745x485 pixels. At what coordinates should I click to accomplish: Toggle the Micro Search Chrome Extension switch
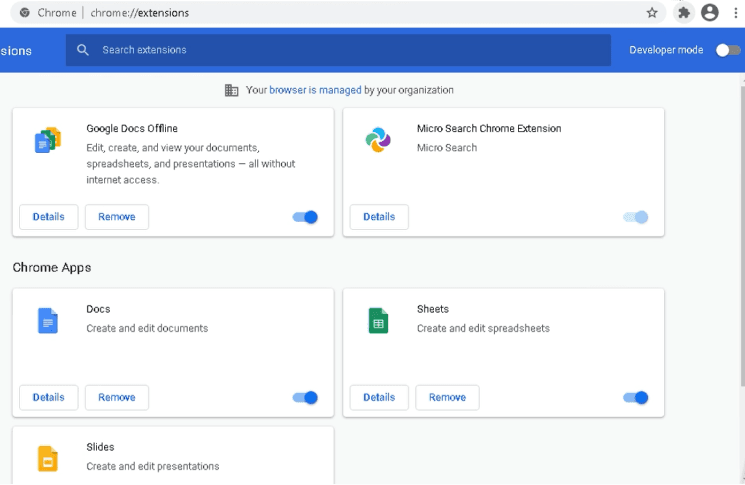[635, 217]
